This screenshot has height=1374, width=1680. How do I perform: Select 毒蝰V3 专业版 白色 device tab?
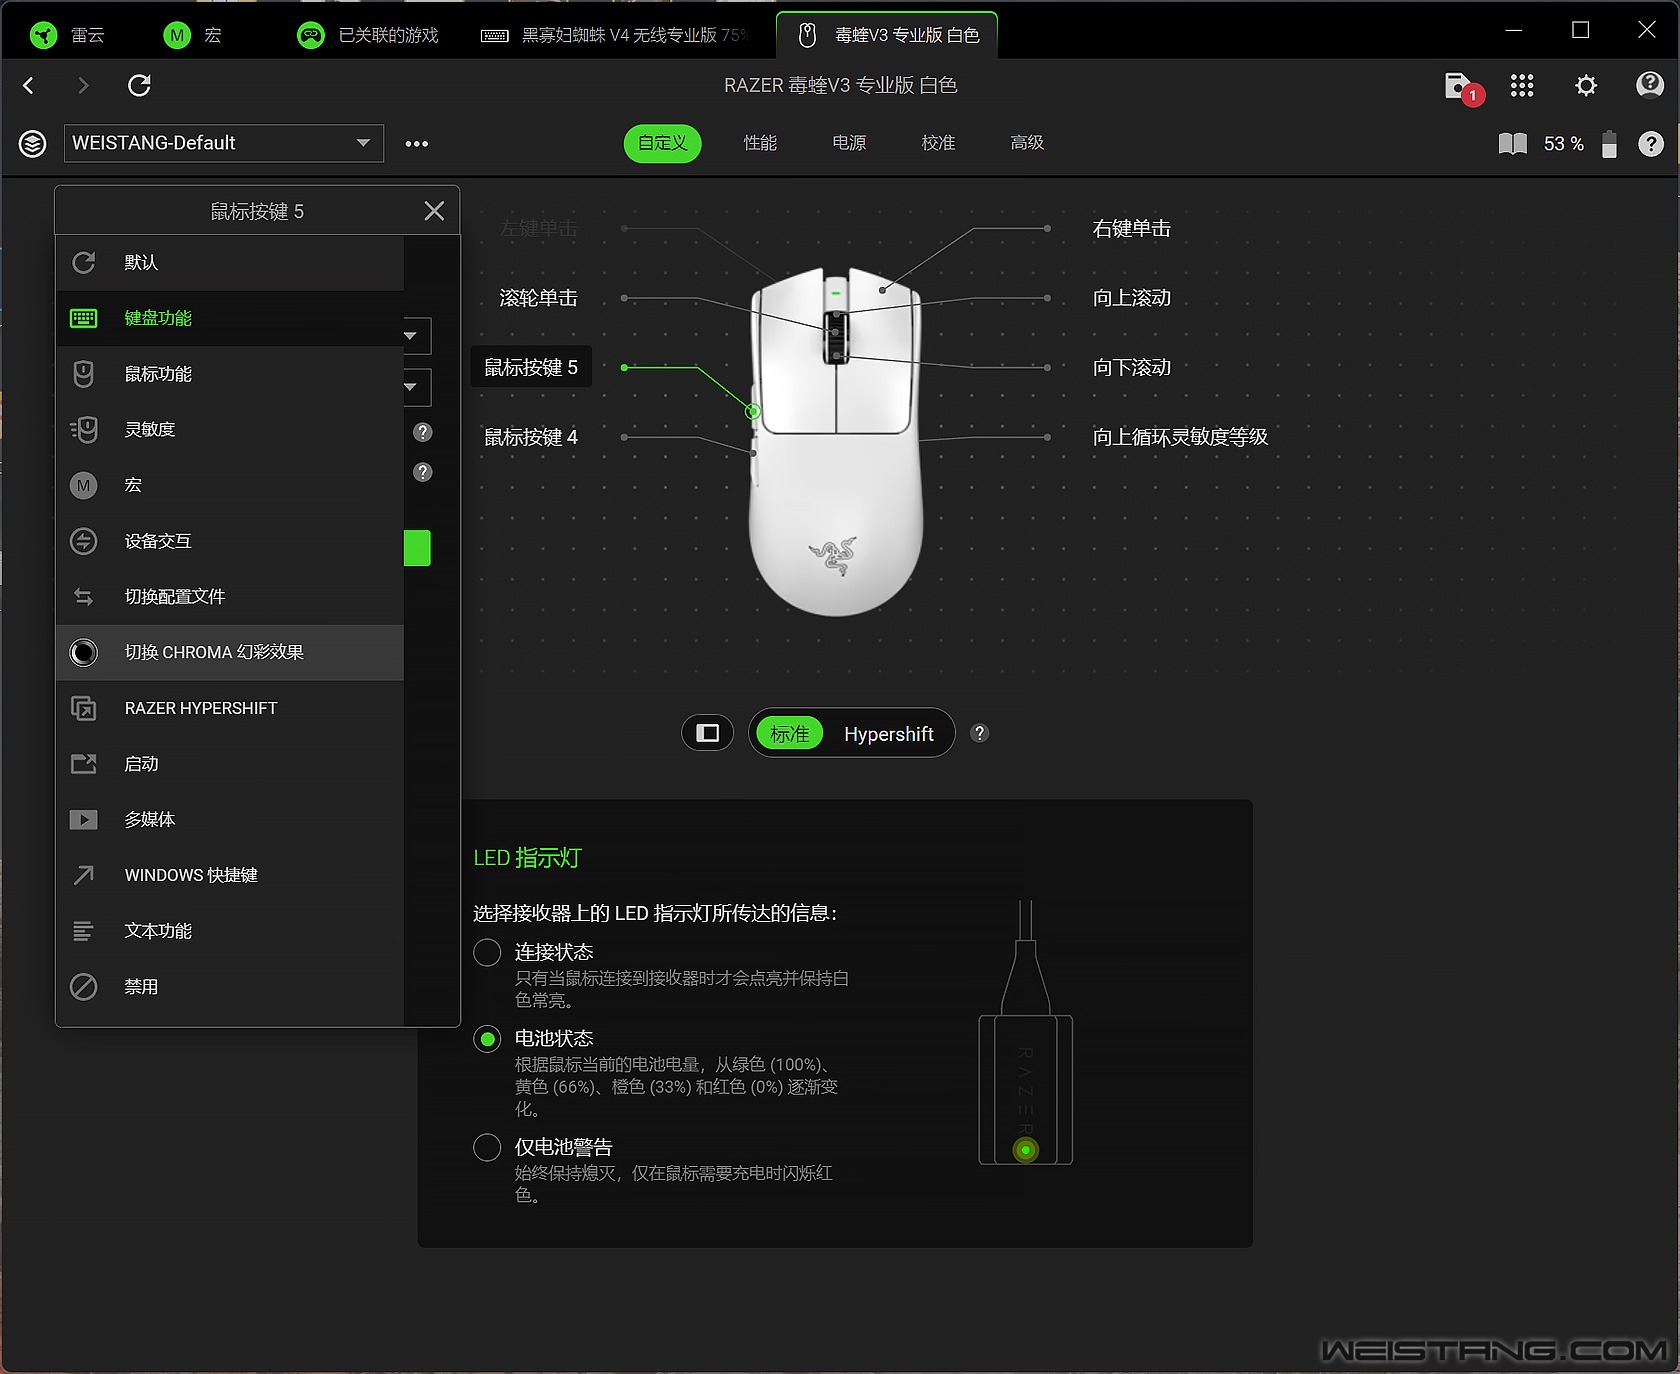(x=887, y=36)
